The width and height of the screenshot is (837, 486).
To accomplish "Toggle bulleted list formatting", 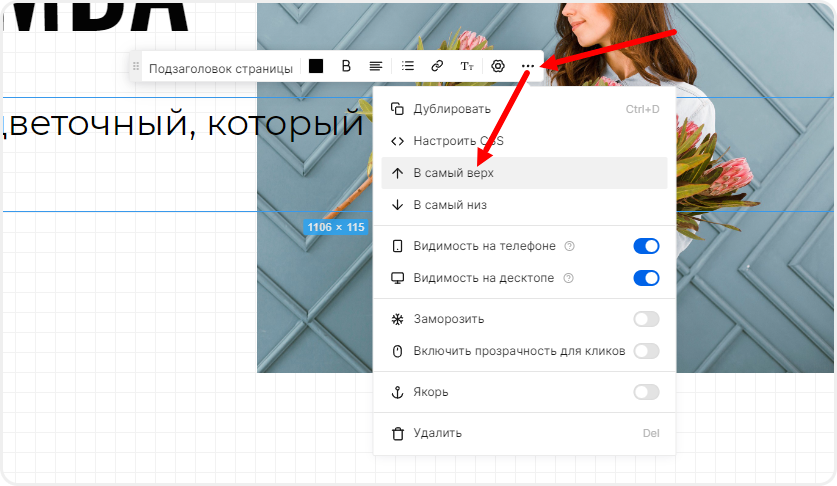I will 408,66.
